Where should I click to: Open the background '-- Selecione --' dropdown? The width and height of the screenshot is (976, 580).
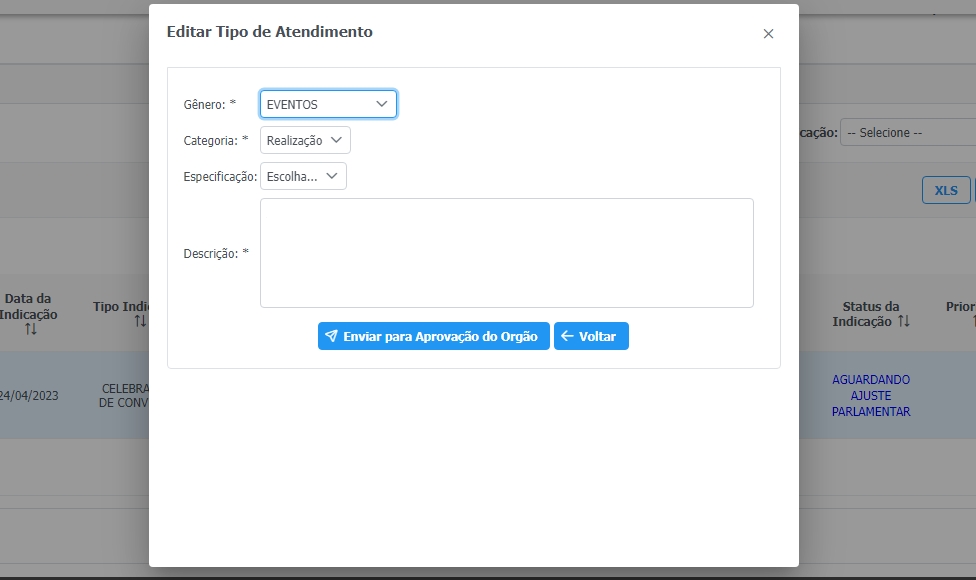click(907, 132)
